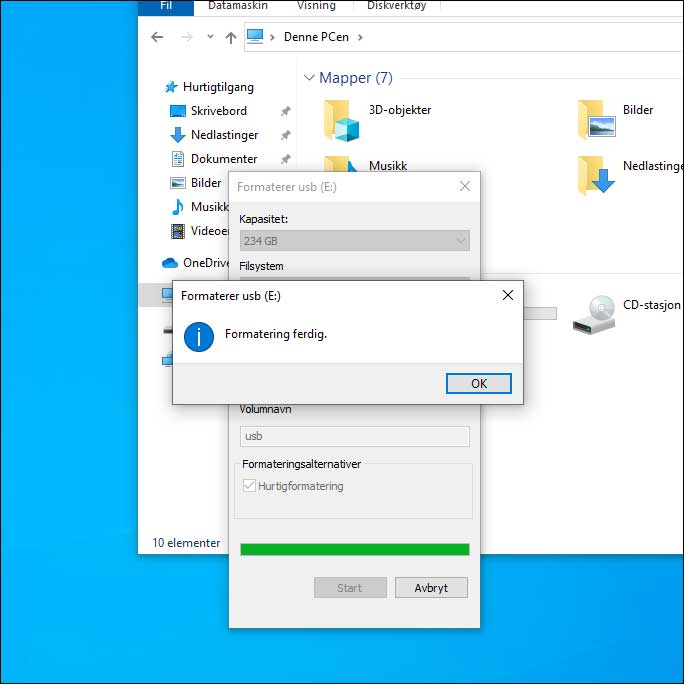The height and width of the screenshot is (684, 684).
Task: Collapse the Mapper (7) section
Action: tap(308, 78)
